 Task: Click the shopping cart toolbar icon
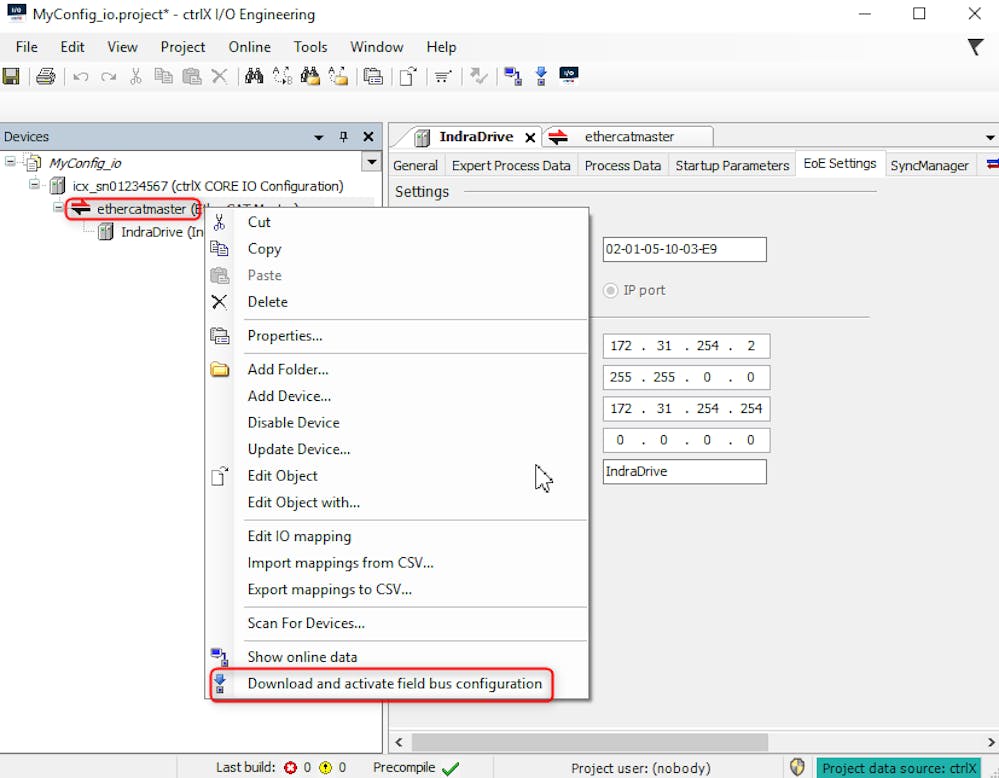[443, 77]
